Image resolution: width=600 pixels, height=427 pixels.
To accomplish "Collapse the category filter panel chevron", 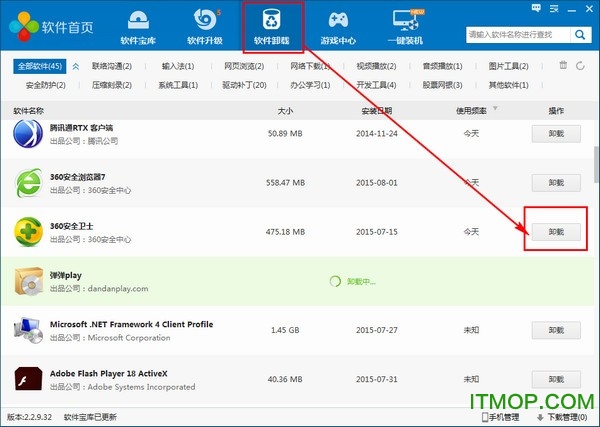I will pyautogui.click(x=582, y=66).
